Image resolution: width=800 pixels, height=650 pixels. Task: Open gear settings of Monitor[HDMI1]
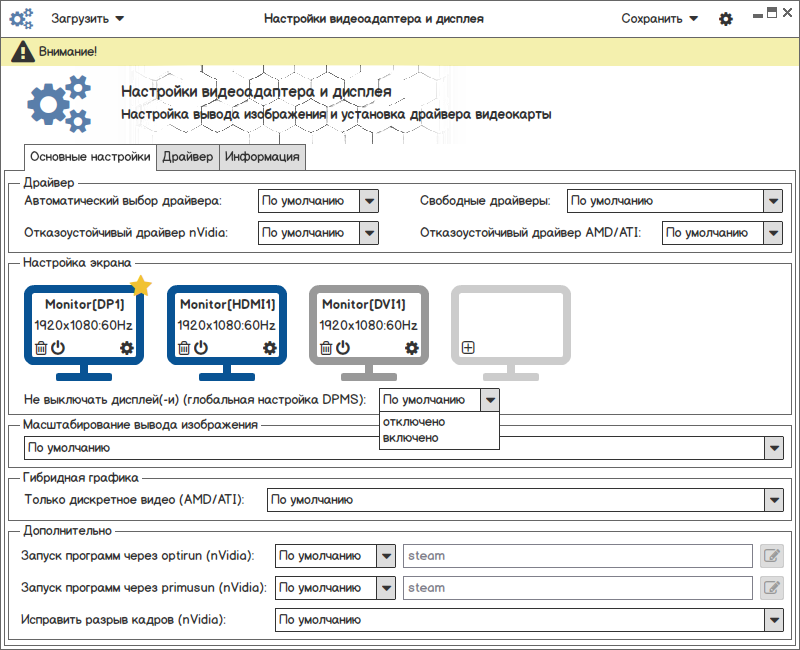tap(269, 348)
